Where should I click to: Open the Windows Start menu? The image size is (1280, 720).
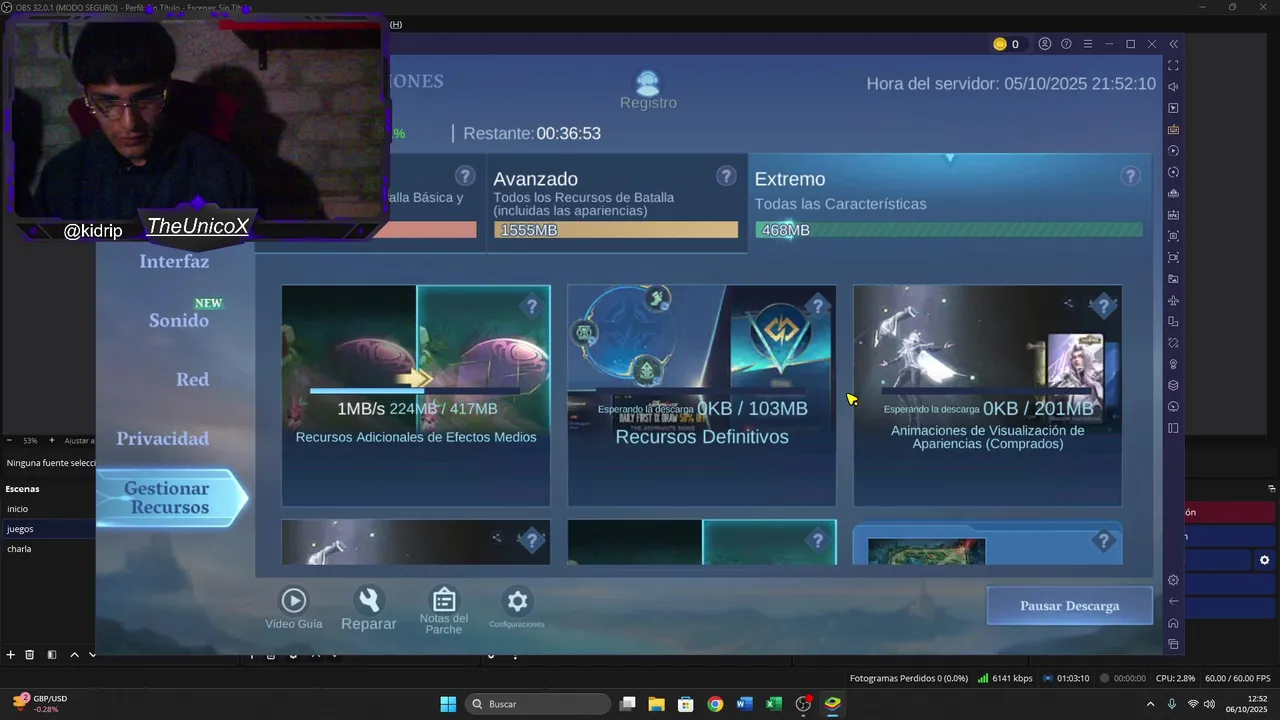click(448, 704)
